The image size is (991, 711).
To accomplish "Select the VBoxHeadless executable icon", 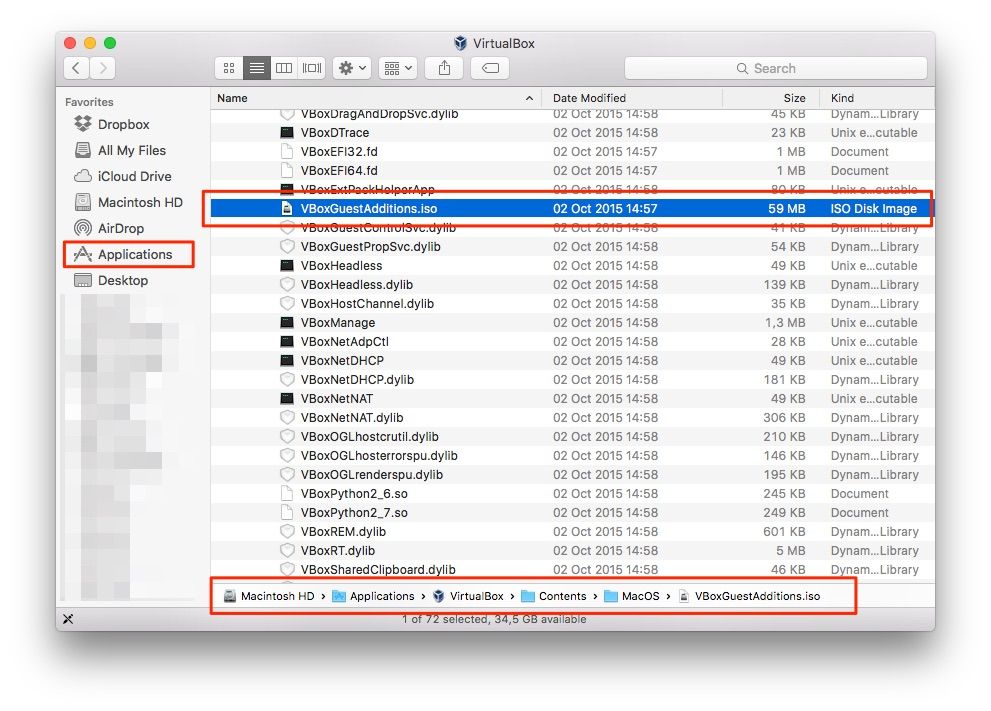I will pos(287,265).
